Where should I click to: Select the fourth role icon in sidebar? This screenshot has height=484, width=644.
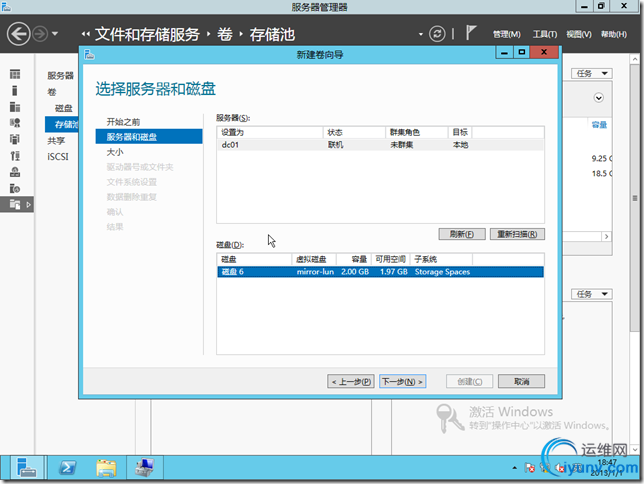[15, 123]
